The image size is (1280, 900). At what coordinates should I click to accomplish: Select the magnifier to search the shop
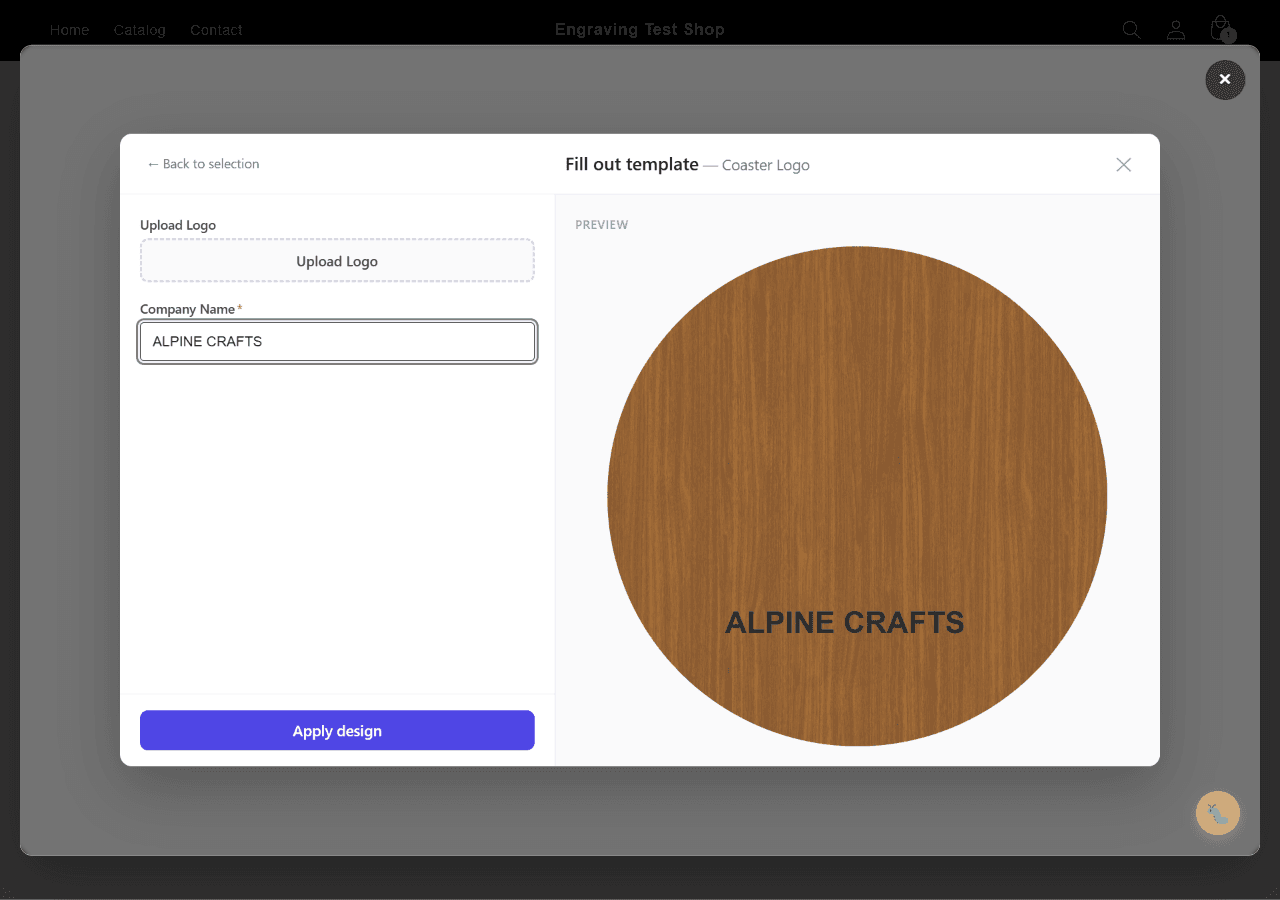1131,29
